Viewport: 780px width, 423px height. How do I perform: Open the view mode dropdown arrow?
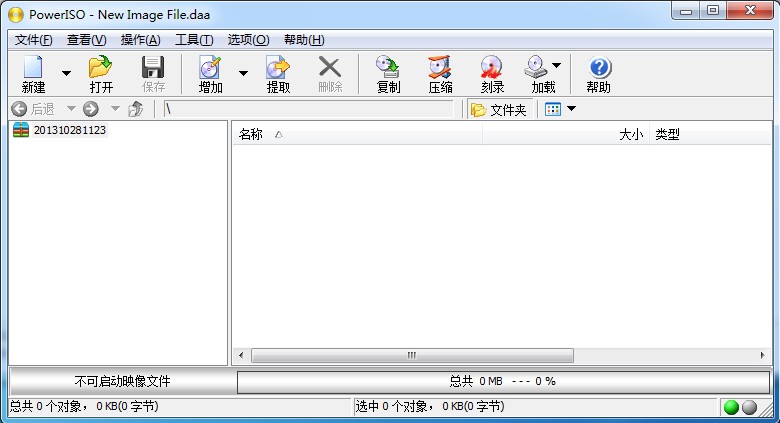coord(571,108)
